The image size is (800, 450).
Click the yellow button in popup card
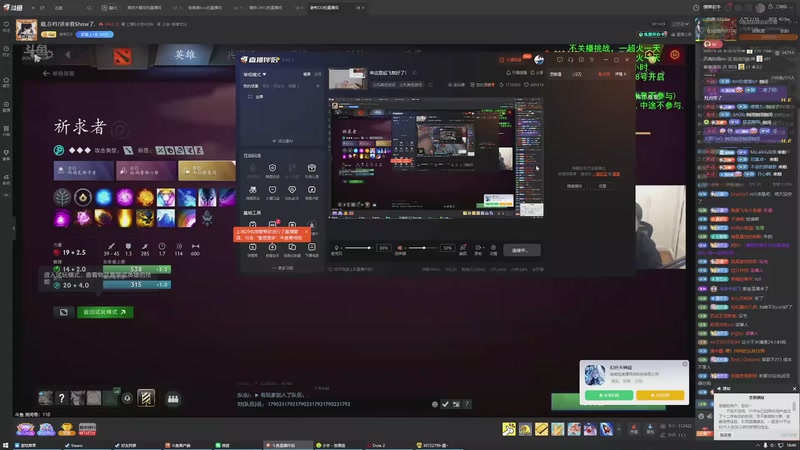tap(660, 395)
